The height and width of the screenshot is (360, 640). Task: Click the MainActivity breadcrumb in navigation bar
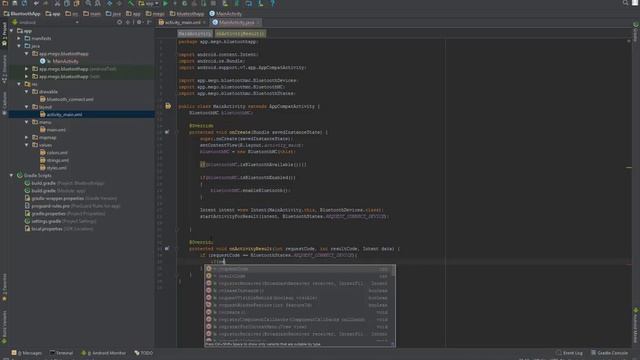point(225,13)
